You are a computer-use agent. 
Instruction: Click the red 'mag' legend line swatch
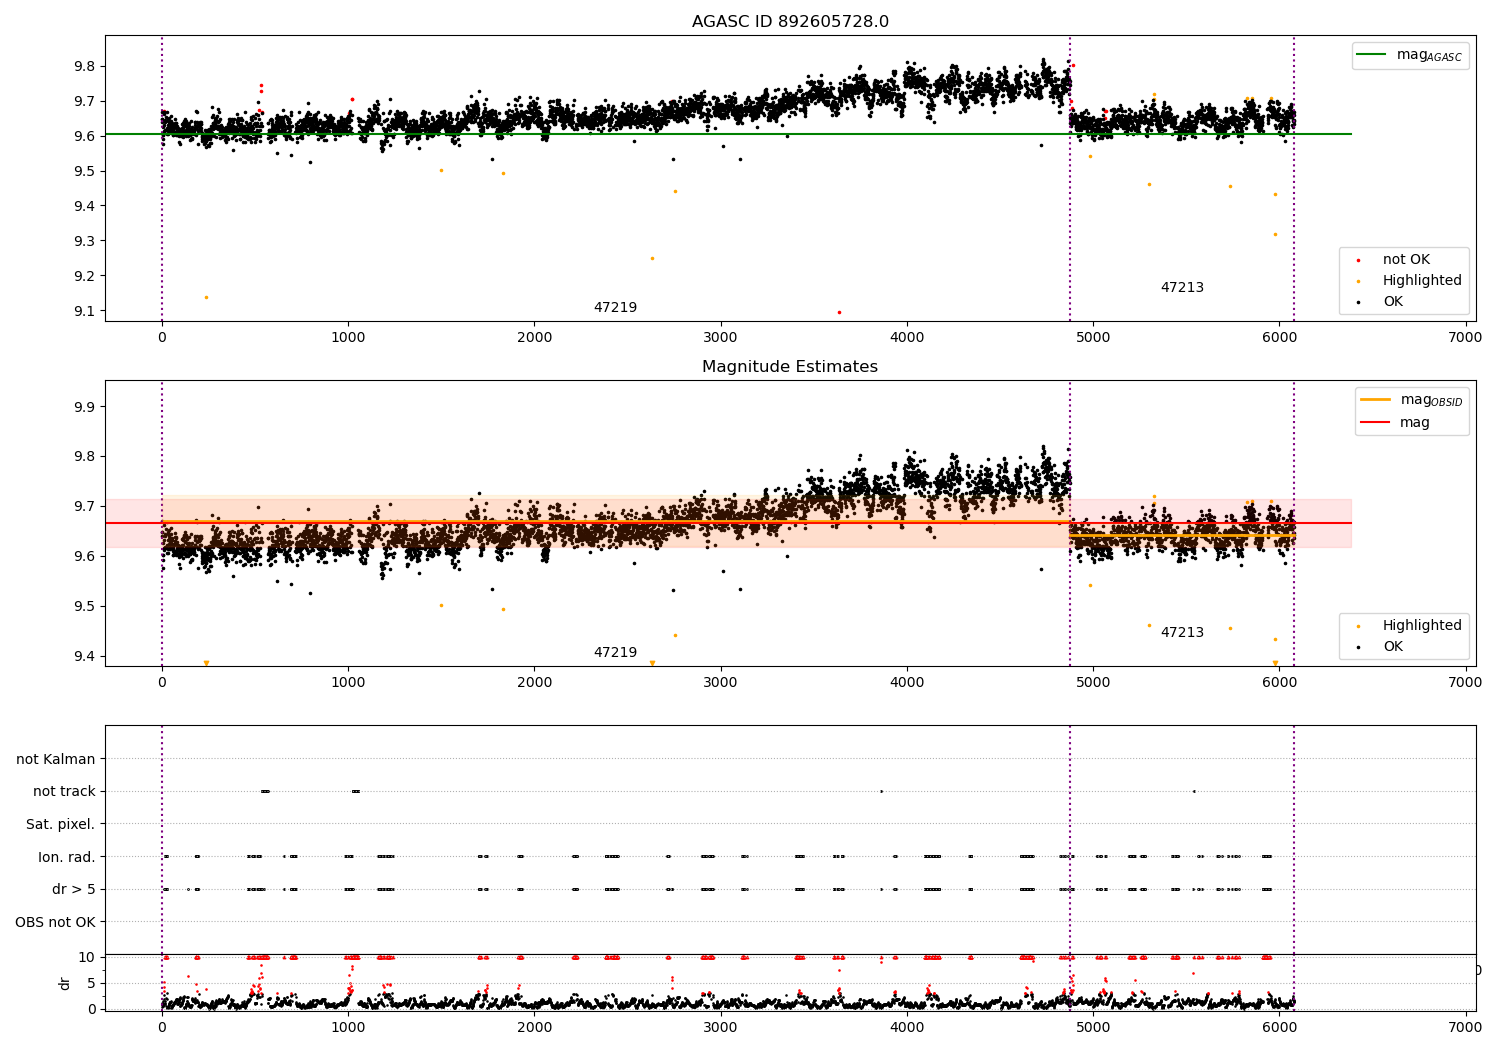1376,422
